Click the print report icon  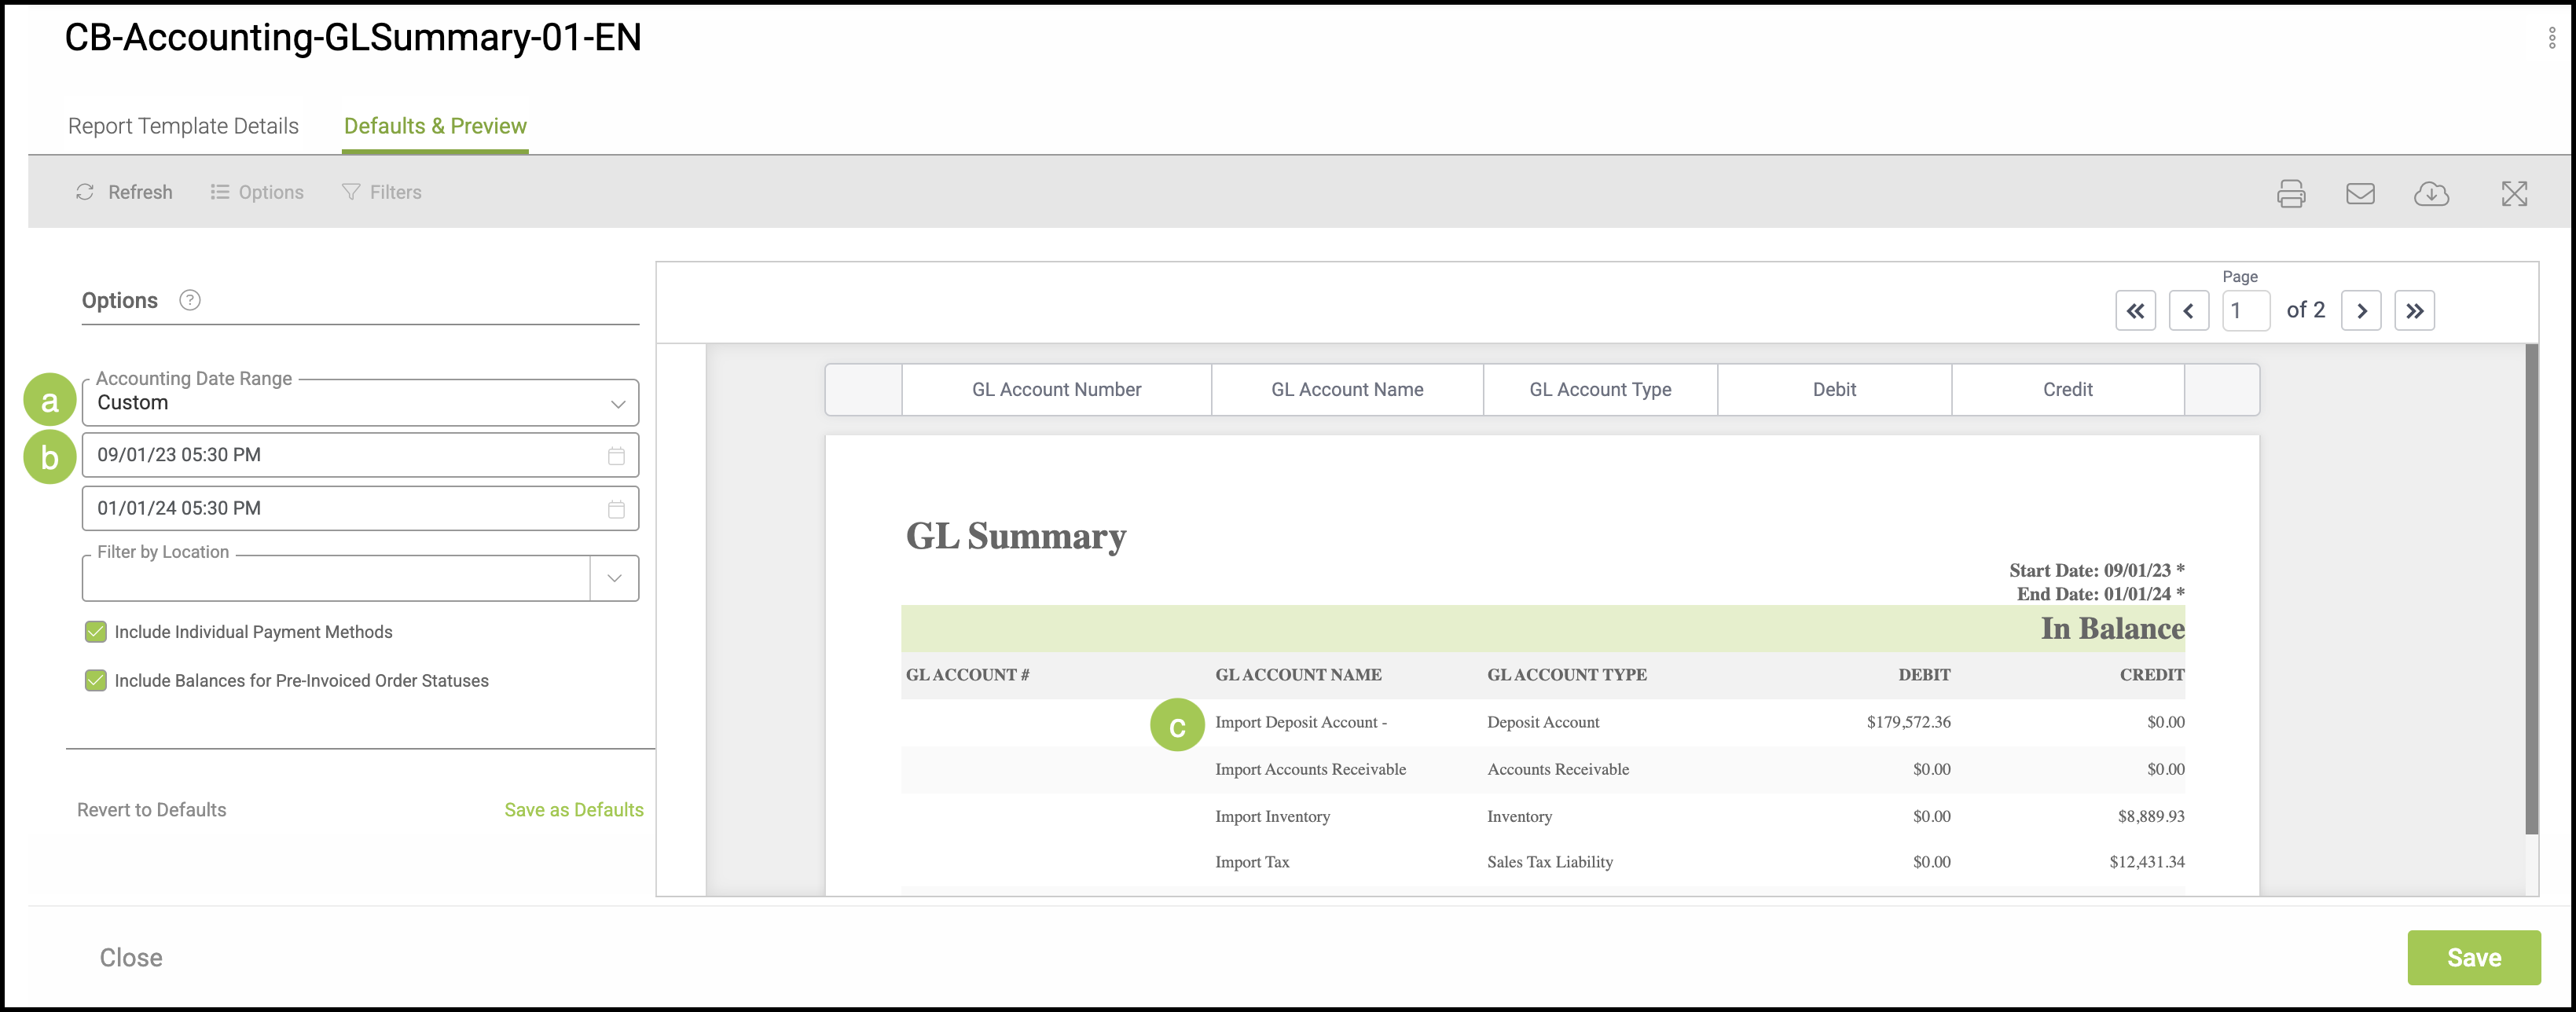point(2290,193)
